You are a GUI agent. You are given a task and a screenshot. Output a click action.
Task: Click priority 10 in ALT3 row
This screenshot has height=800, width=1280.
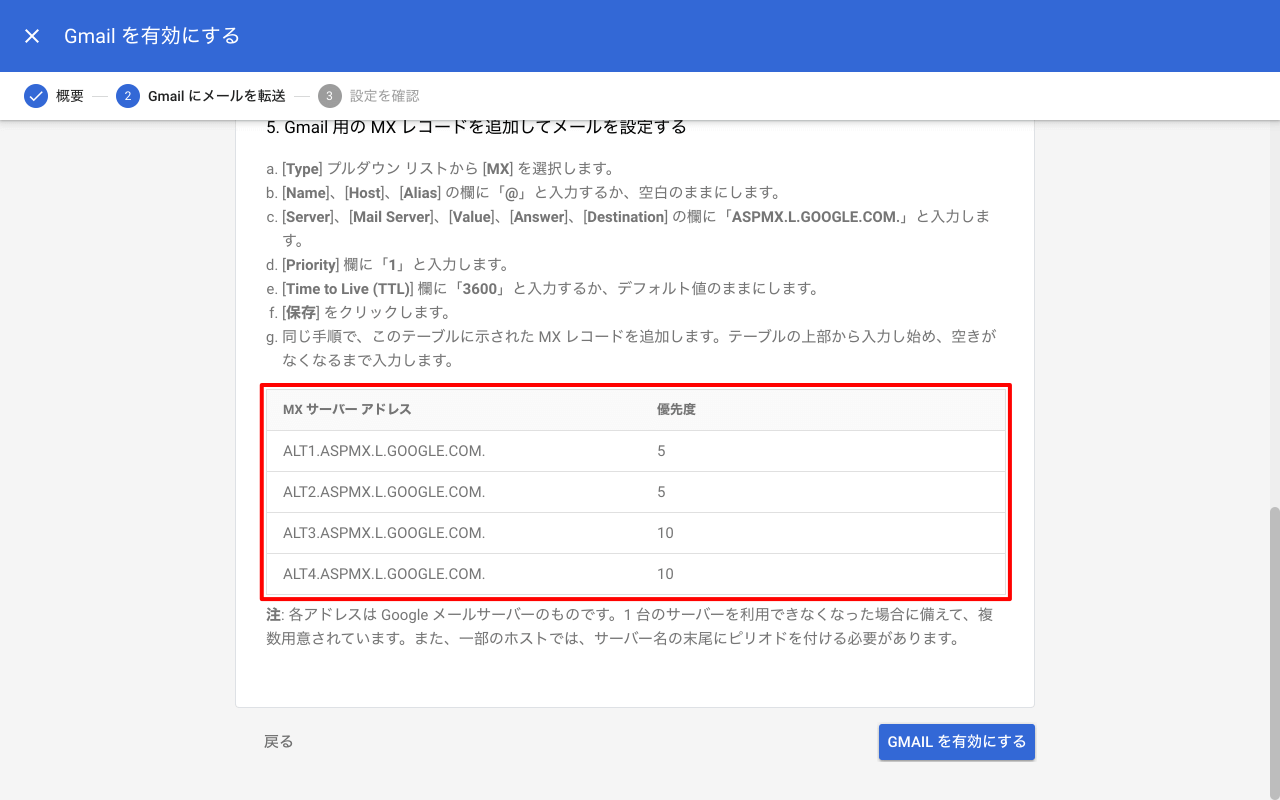(665, 533)
